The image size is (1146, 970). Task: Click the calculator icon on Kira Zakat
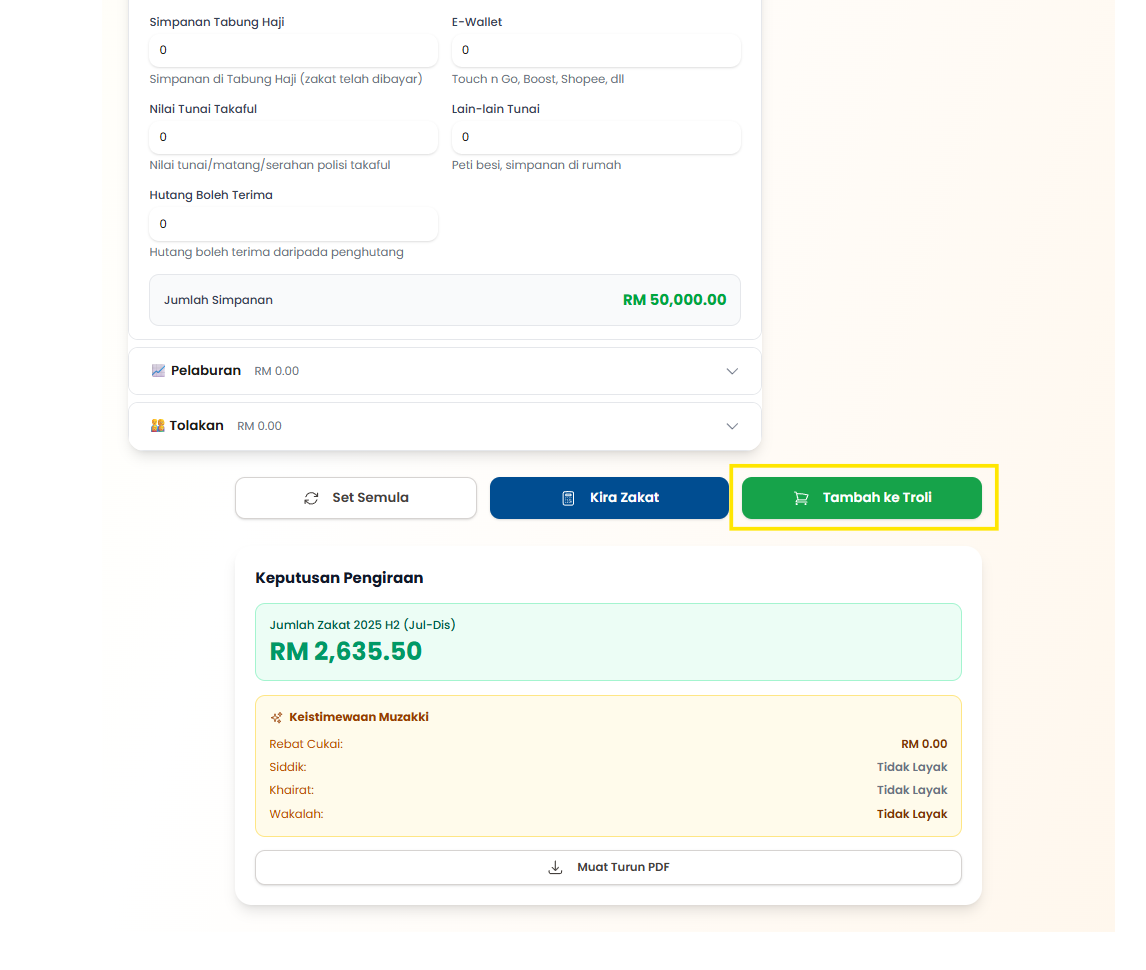[x=568, y=498]
